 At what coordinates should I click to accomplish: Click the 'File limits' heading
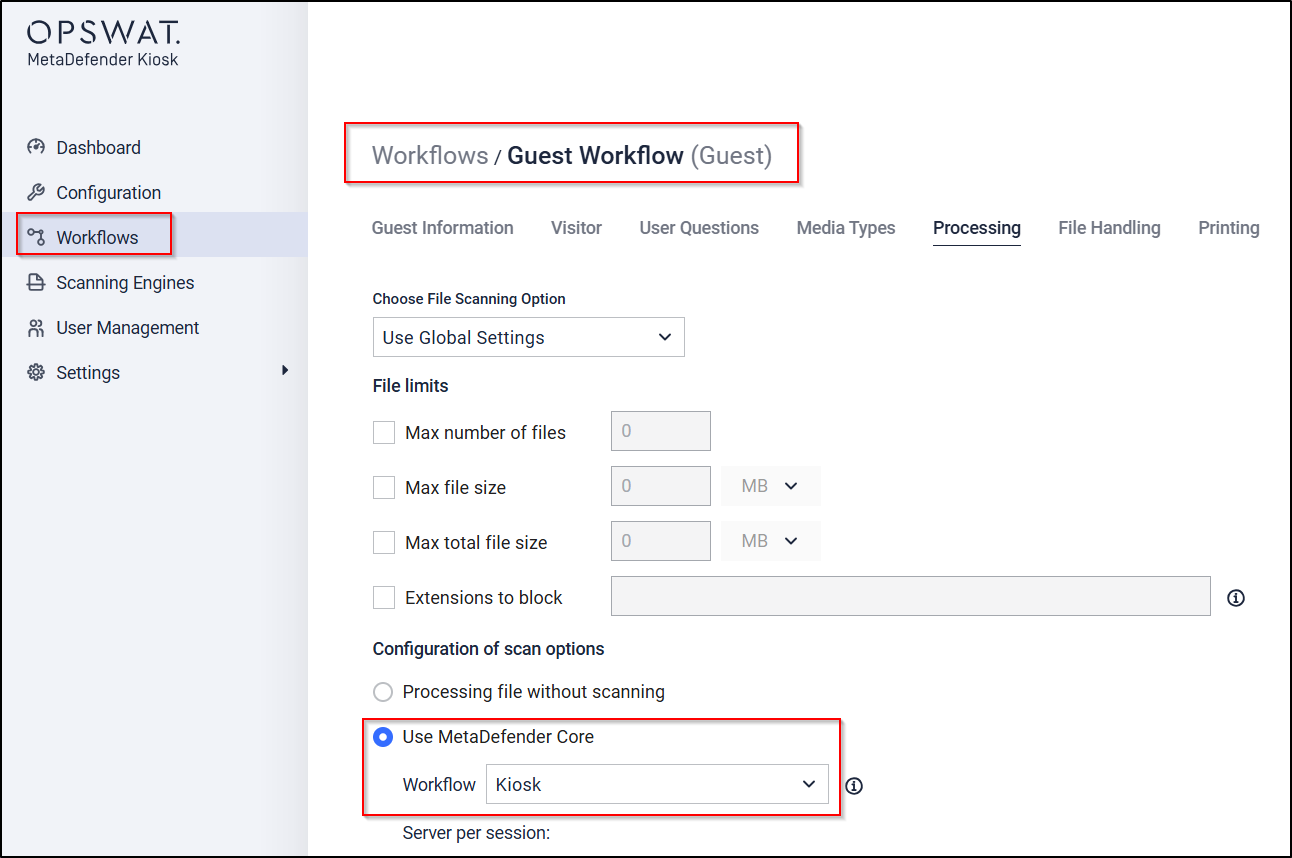click(410, 385)
